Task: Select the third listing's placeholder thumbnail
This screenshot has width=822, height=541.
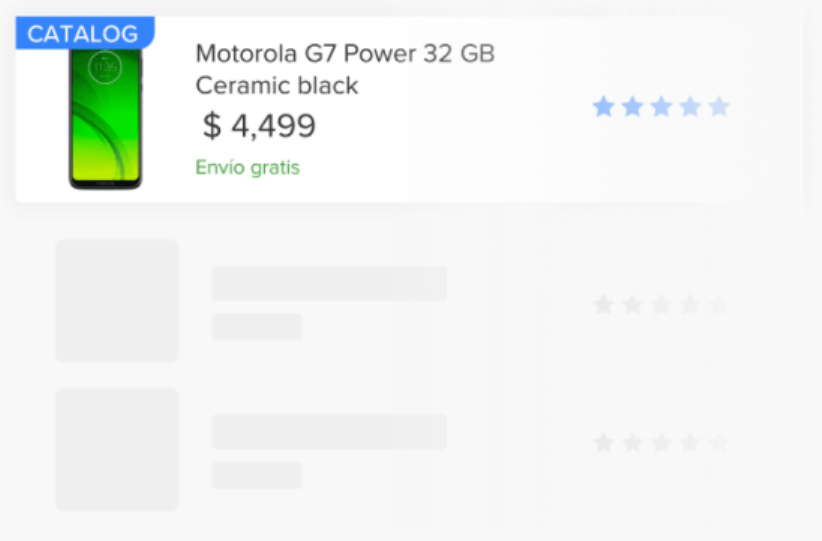Action: pyautogui.click(x=117, y=449)
